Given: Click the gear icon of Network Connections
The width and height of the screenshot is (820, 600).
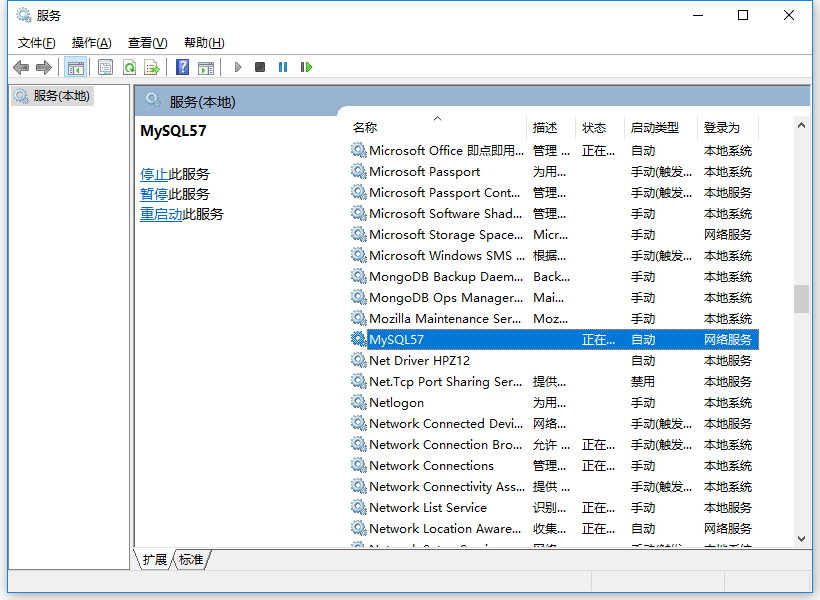Looking at the screenshot, I should 358,465.
